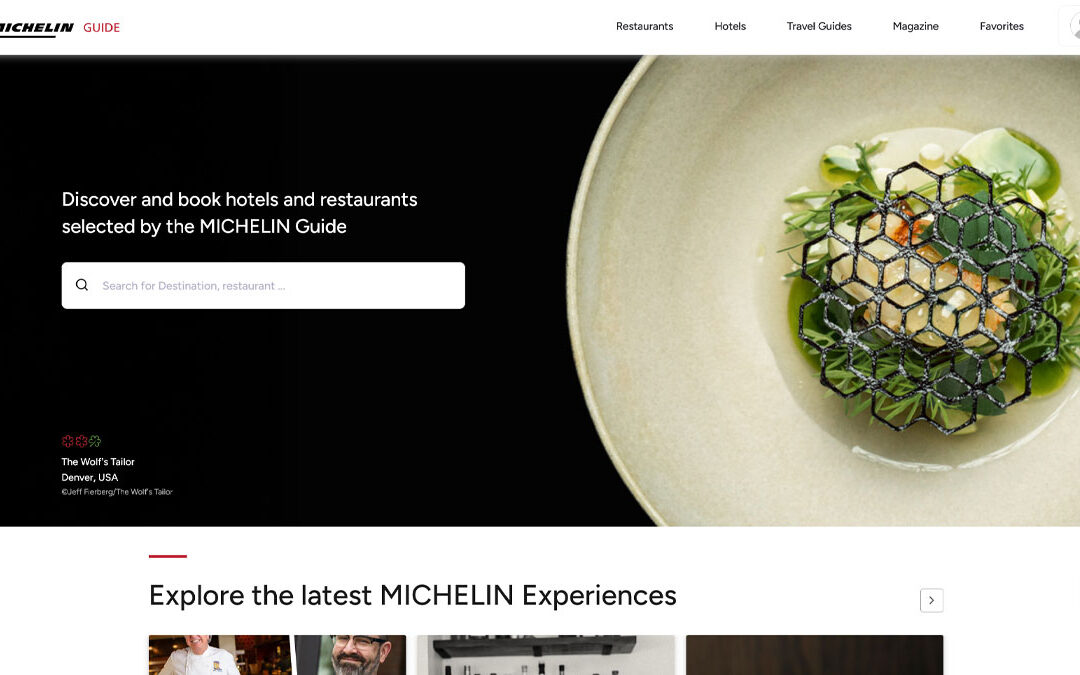Click the green star sustainability icon
Screen dimensions: 1080x675
[x=95, y=441]
